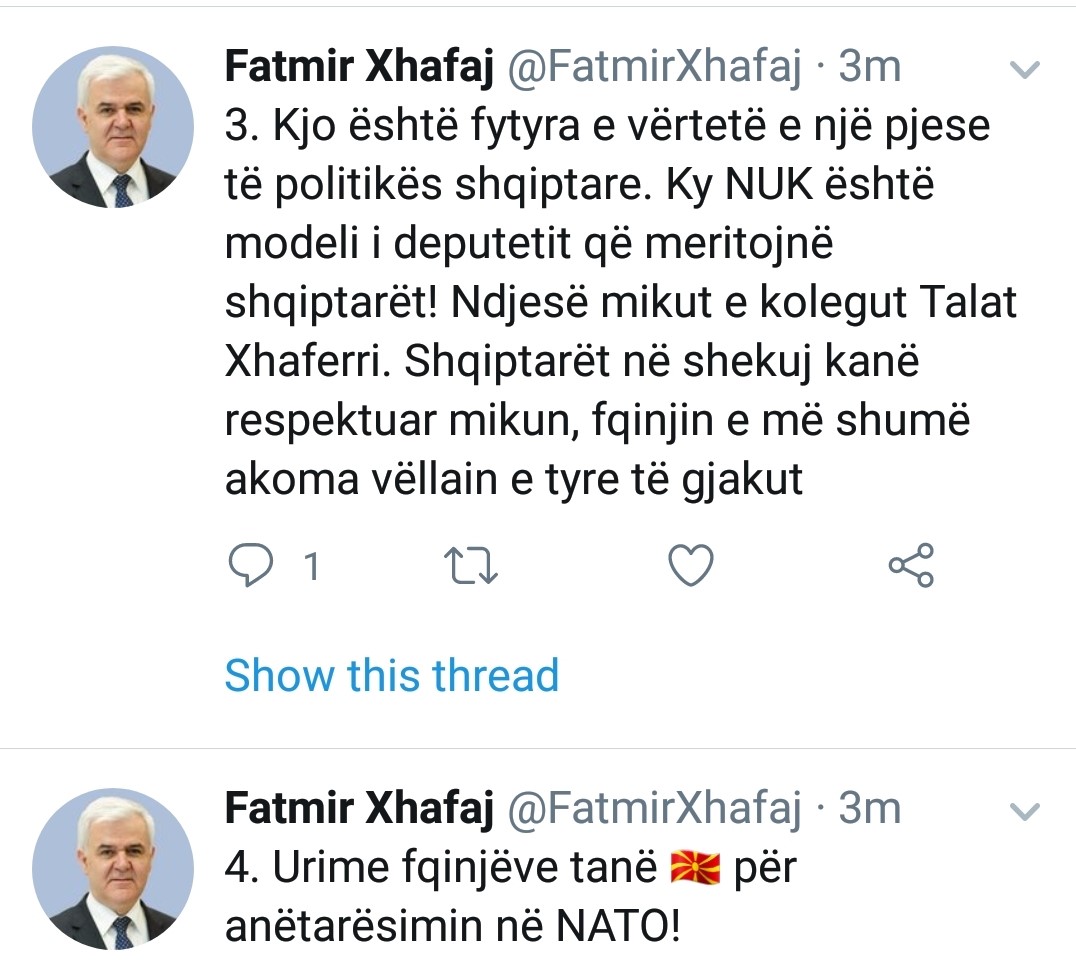Open the tweet text starting "4. Urime"
1076x974 pixels.
point(440,869)
